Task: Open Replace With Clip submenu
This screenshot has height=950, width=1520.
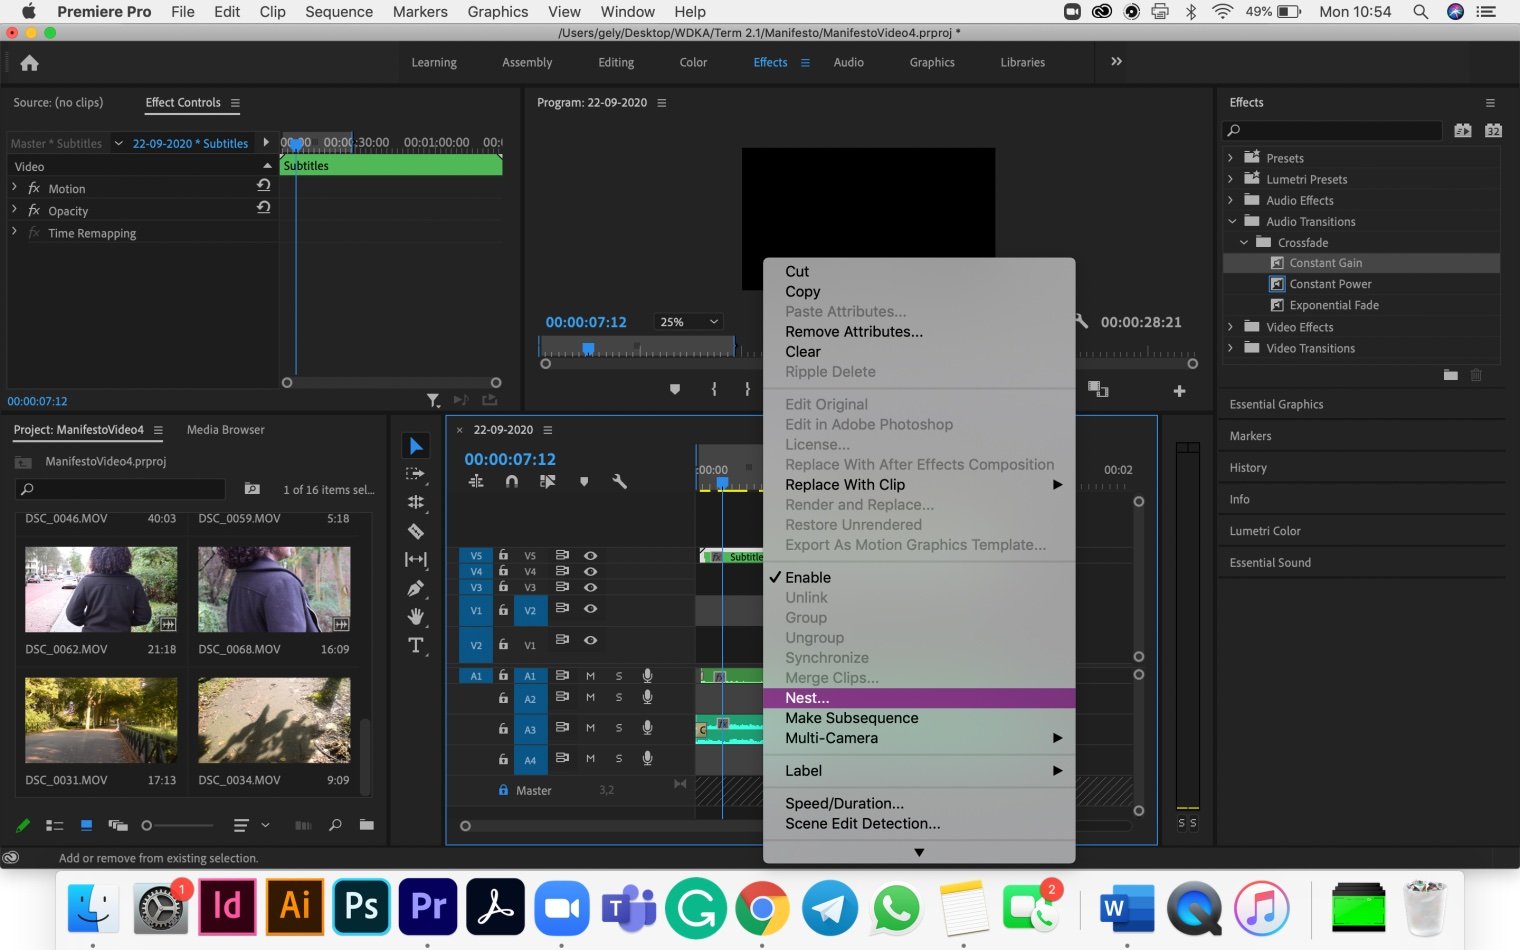Action: pyautogui.click(x=919, y=484)
